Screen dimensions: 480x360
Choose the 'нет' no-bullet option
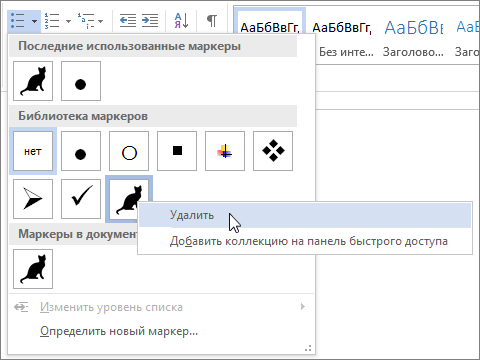[x=33, y=151]
